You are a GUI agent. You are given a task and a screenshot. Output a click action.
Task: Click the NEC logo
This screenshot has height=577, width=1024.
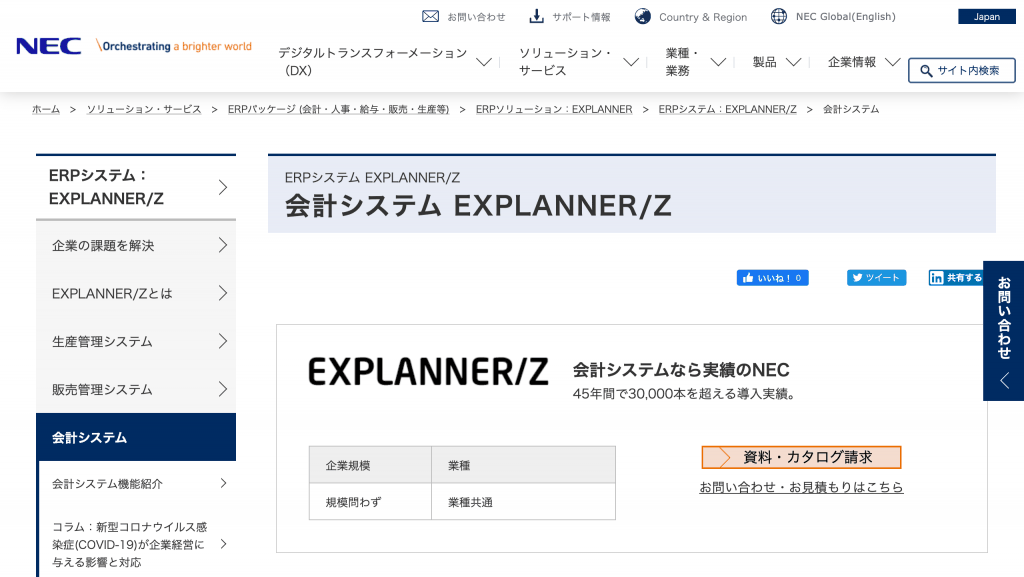[x=49, y=46]
